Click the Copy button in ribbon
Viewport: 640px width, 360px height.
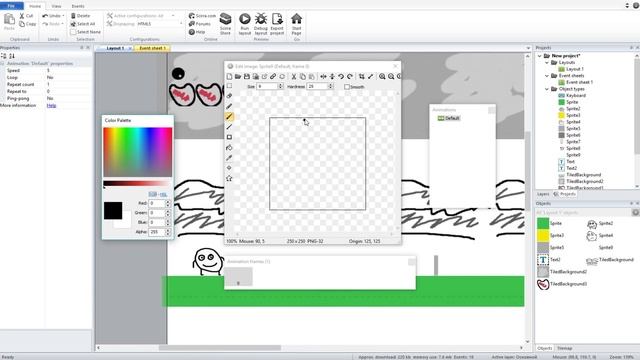pyautogui.click(x=28, y=24)
